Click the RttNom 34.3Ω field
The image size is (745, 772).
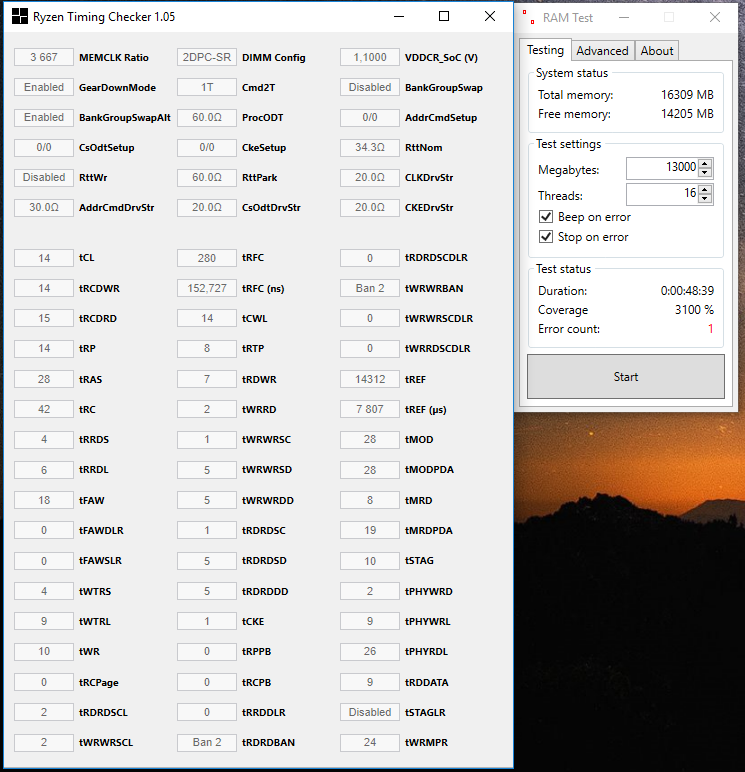coord(370,147)
